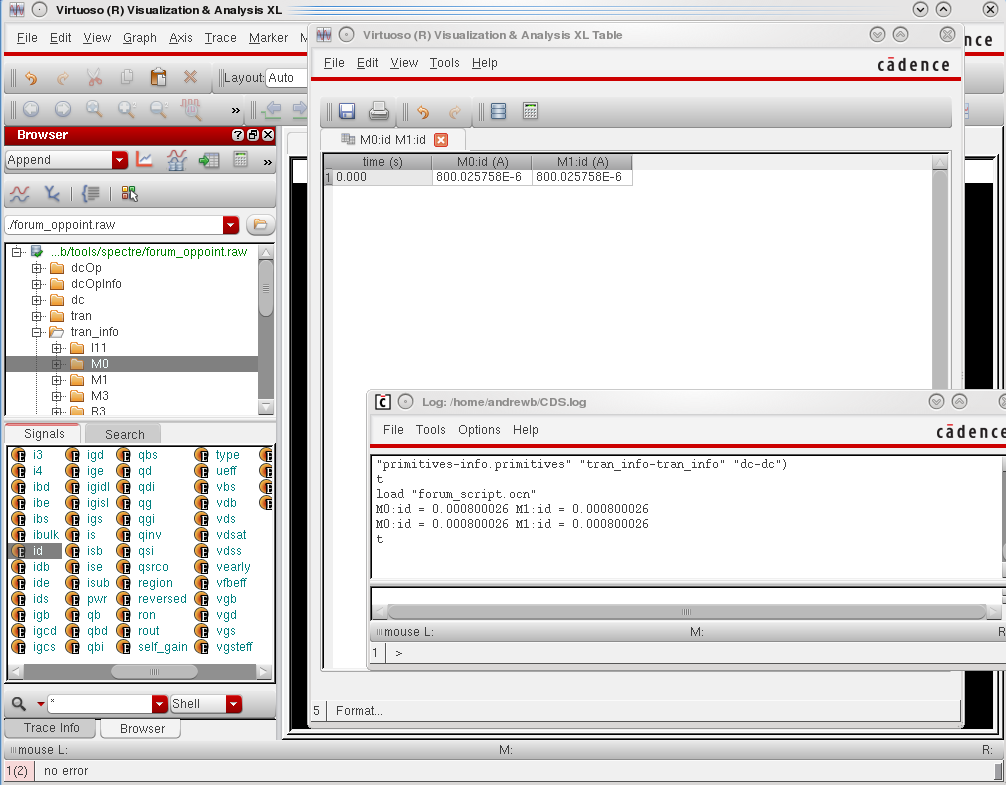This screenshot has height=785, width=1006.
Task: Open File menu in Table window
Action: (334, 63)
